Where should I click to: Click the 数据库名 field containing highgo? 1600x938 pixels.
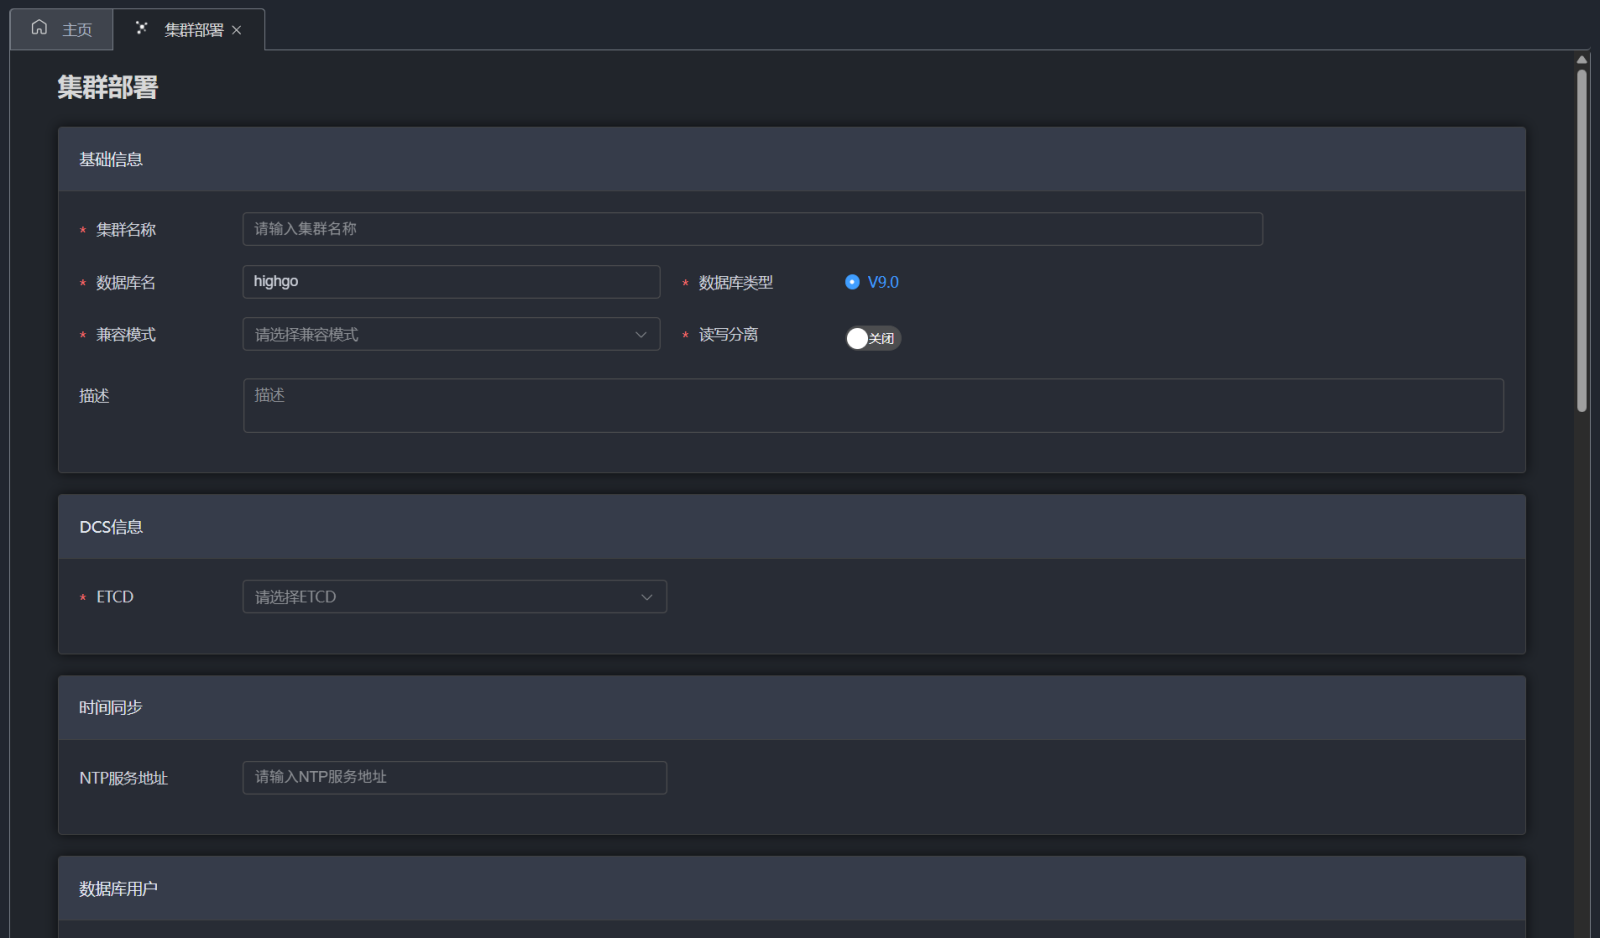[x=451, y=282]
